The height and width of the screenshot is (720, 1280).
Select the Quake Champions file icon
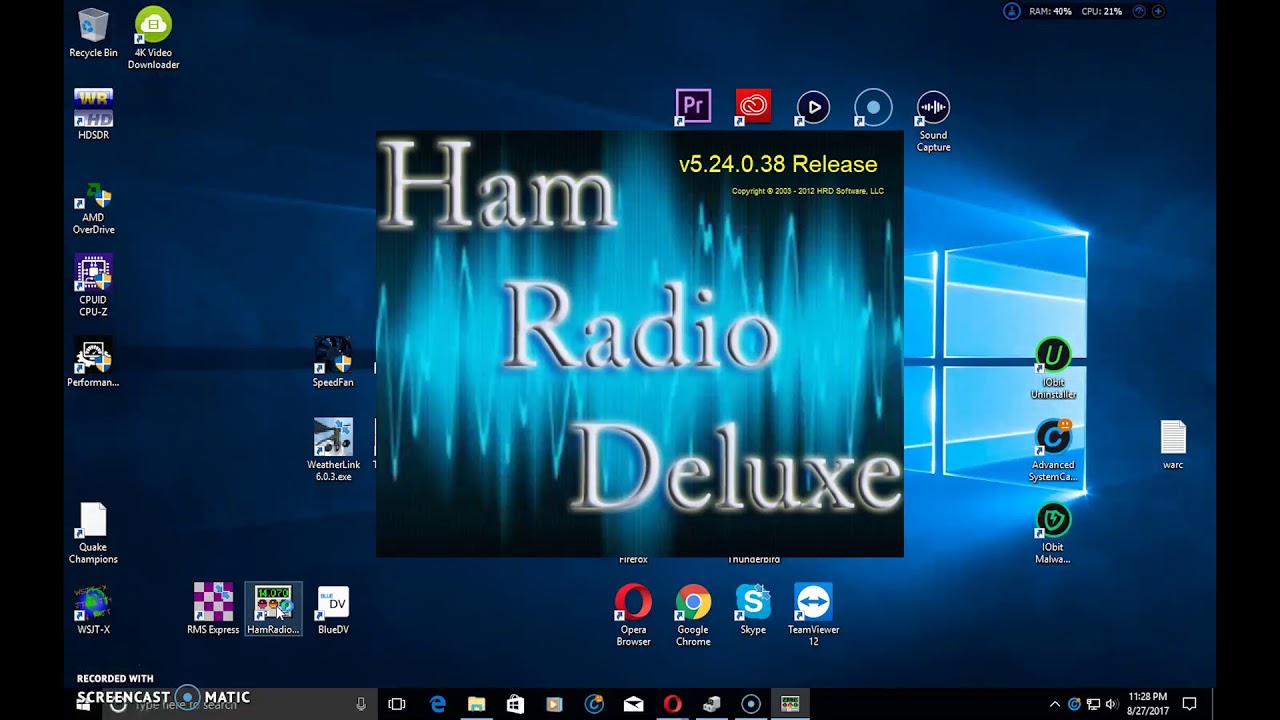[93, 533]
